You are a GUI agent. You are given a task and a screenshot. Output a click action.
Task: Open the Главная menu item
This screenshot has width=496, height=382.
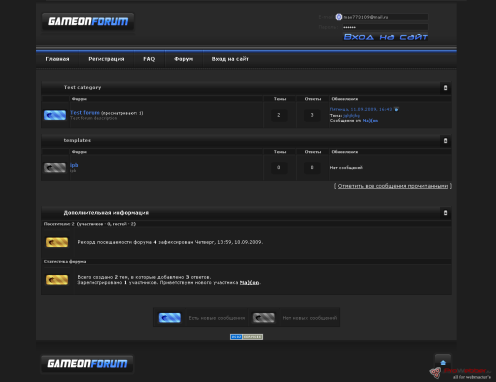click(x=57, y=59)
